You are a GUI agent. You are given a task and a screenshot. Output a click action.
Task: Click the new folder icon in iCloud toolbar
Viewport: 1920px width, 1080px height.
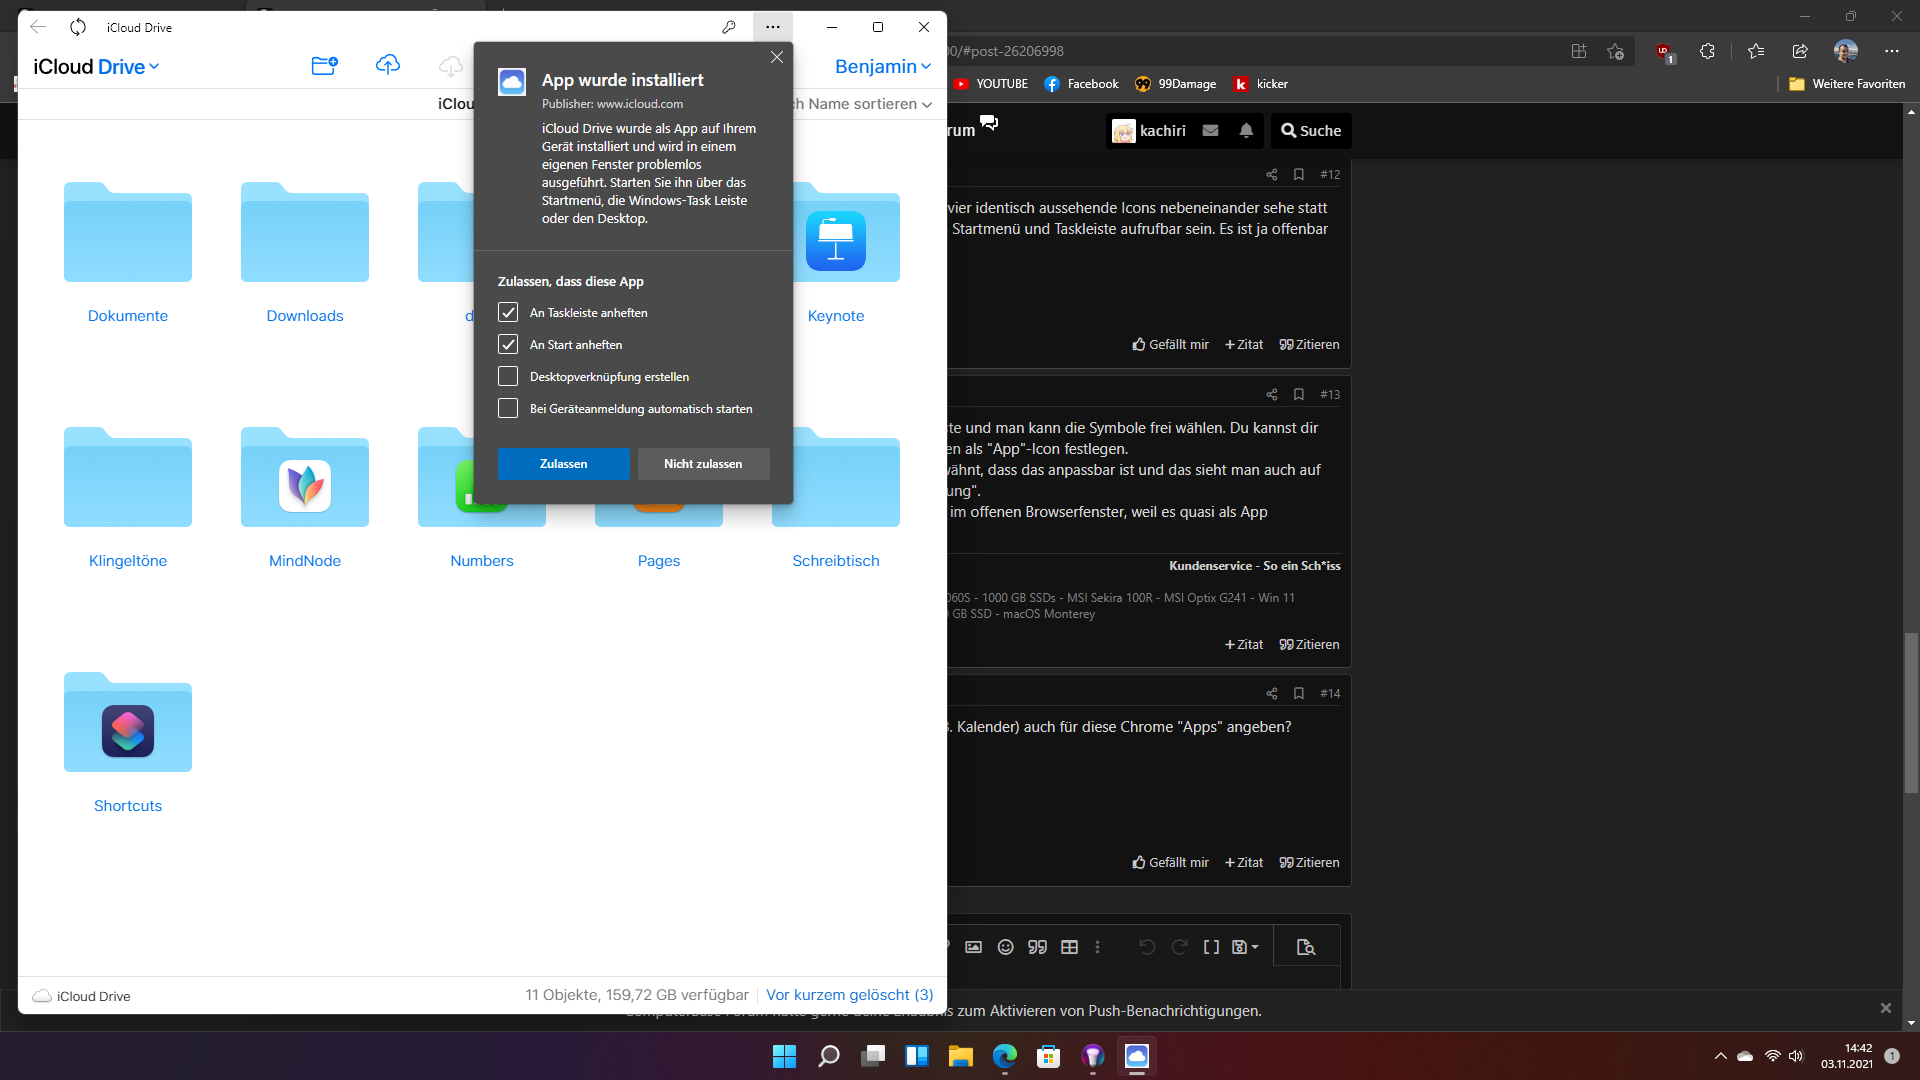324,66
